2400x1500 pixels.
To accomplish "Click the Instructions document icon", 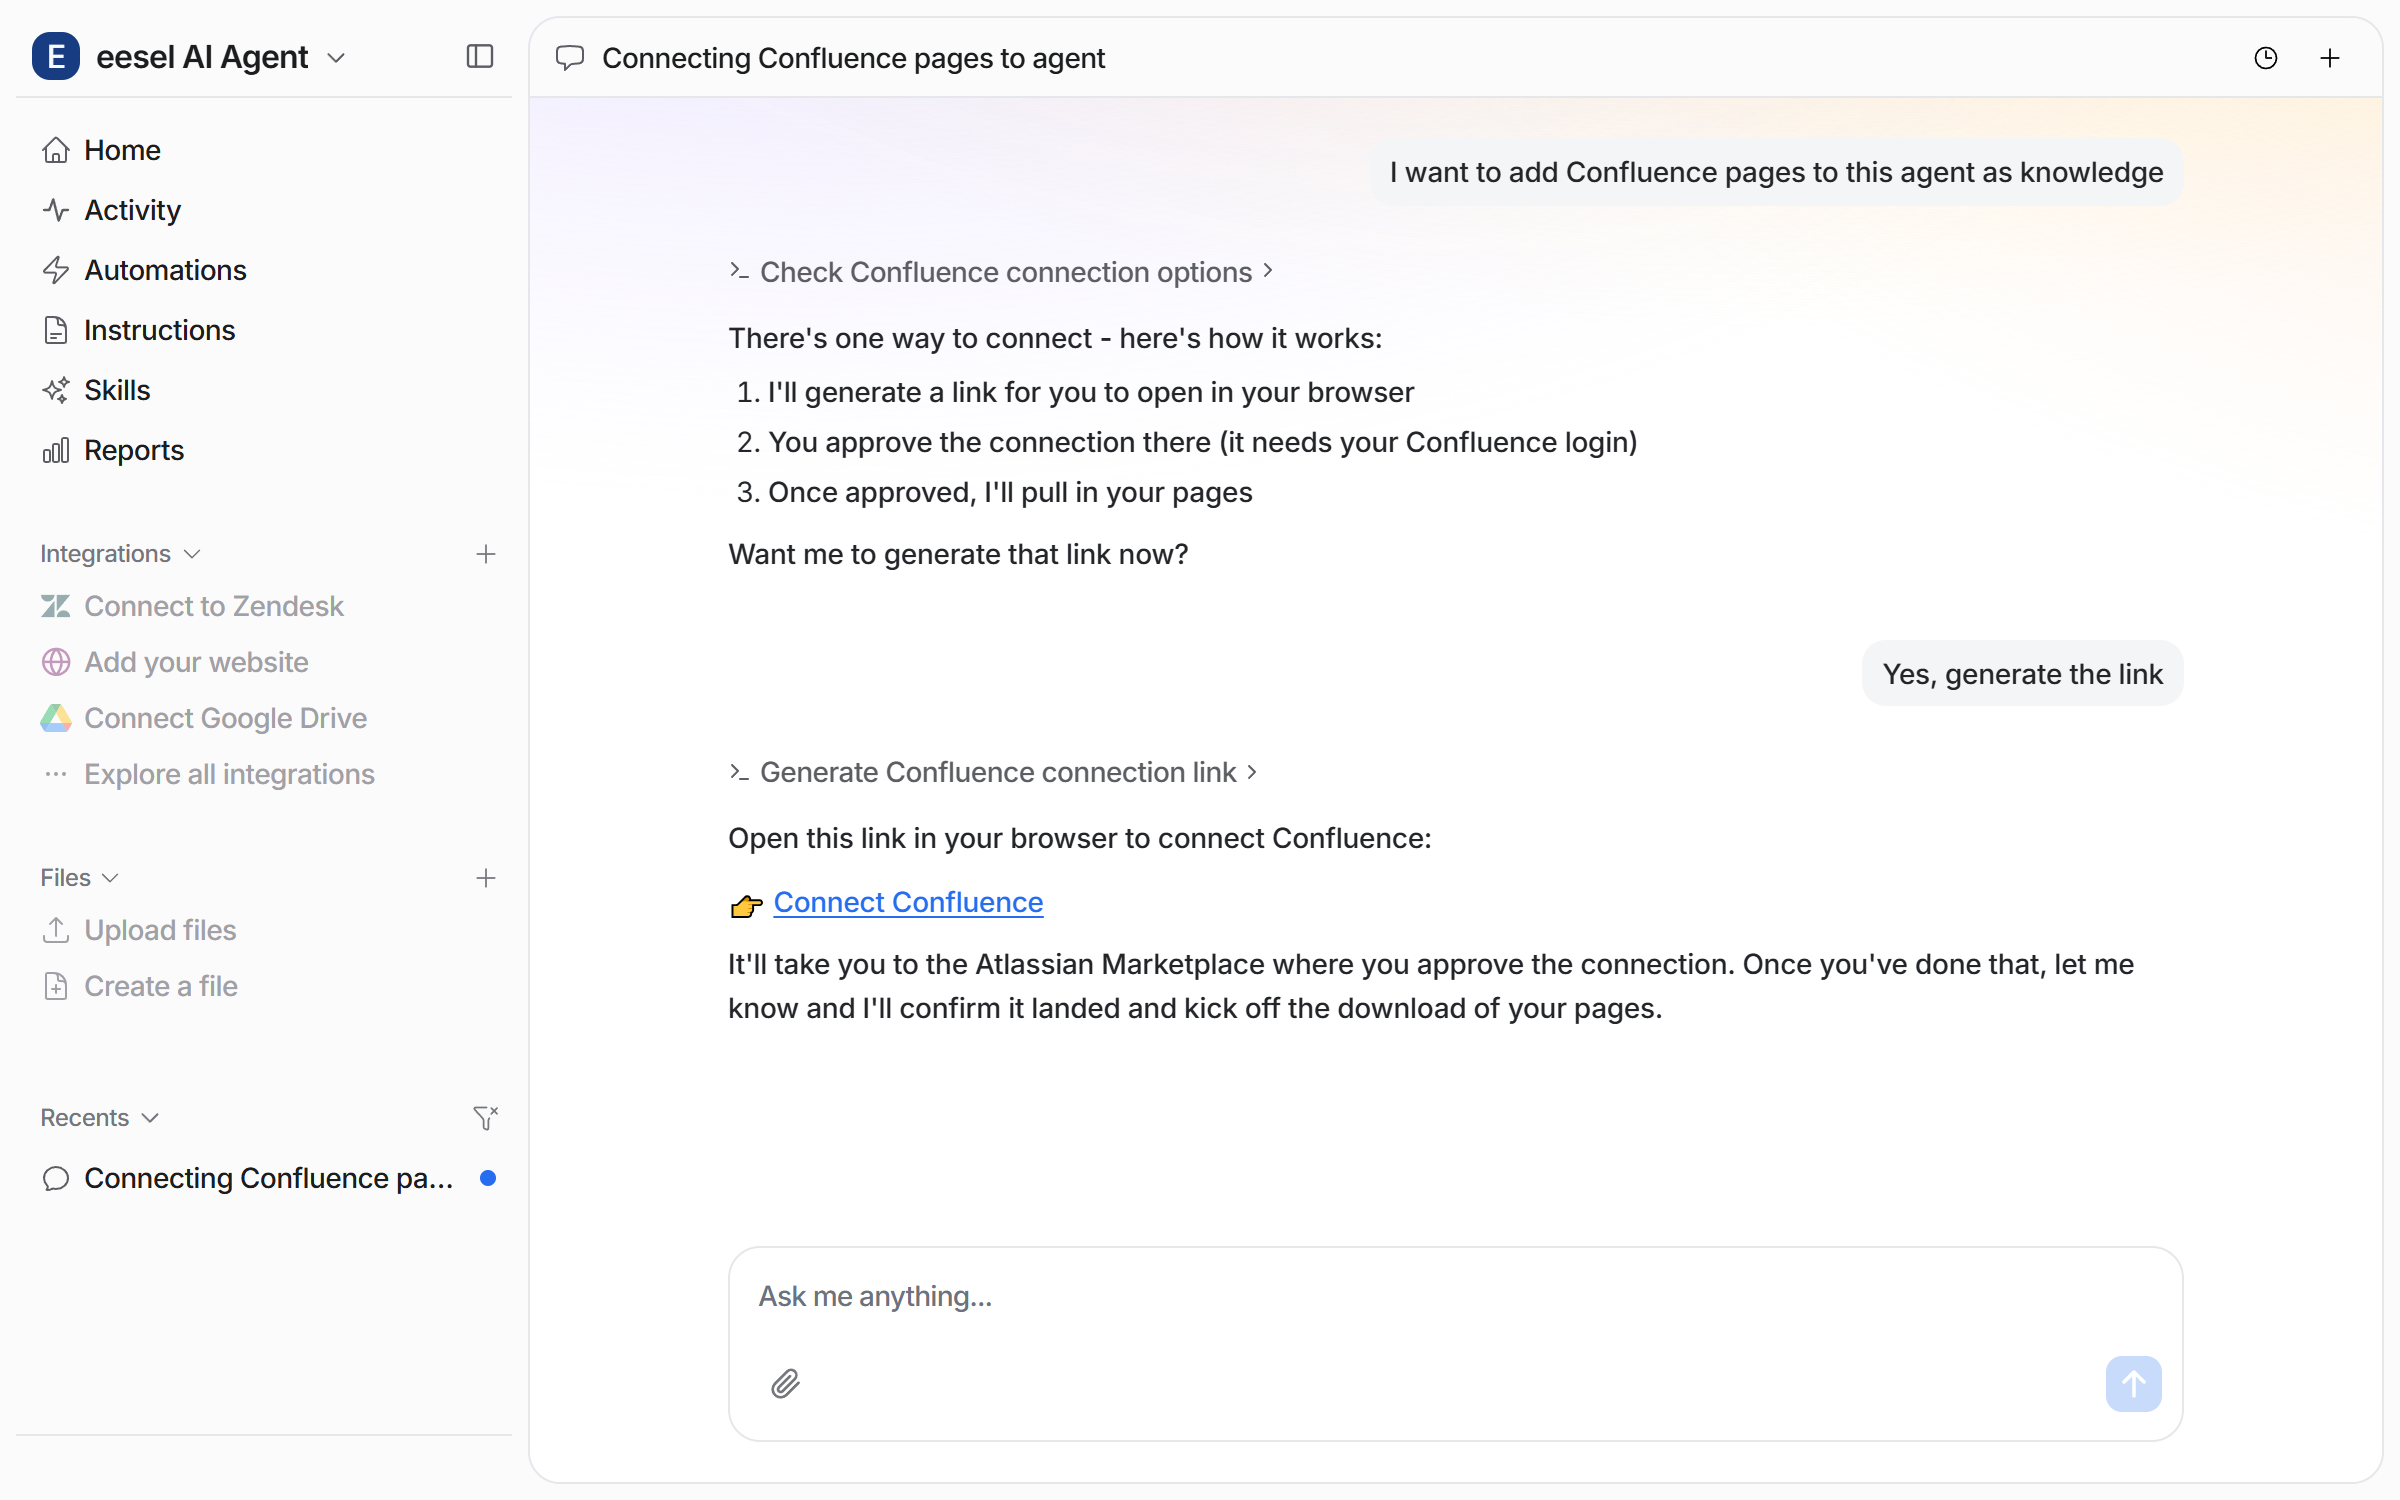I will [x=56, y=330].
